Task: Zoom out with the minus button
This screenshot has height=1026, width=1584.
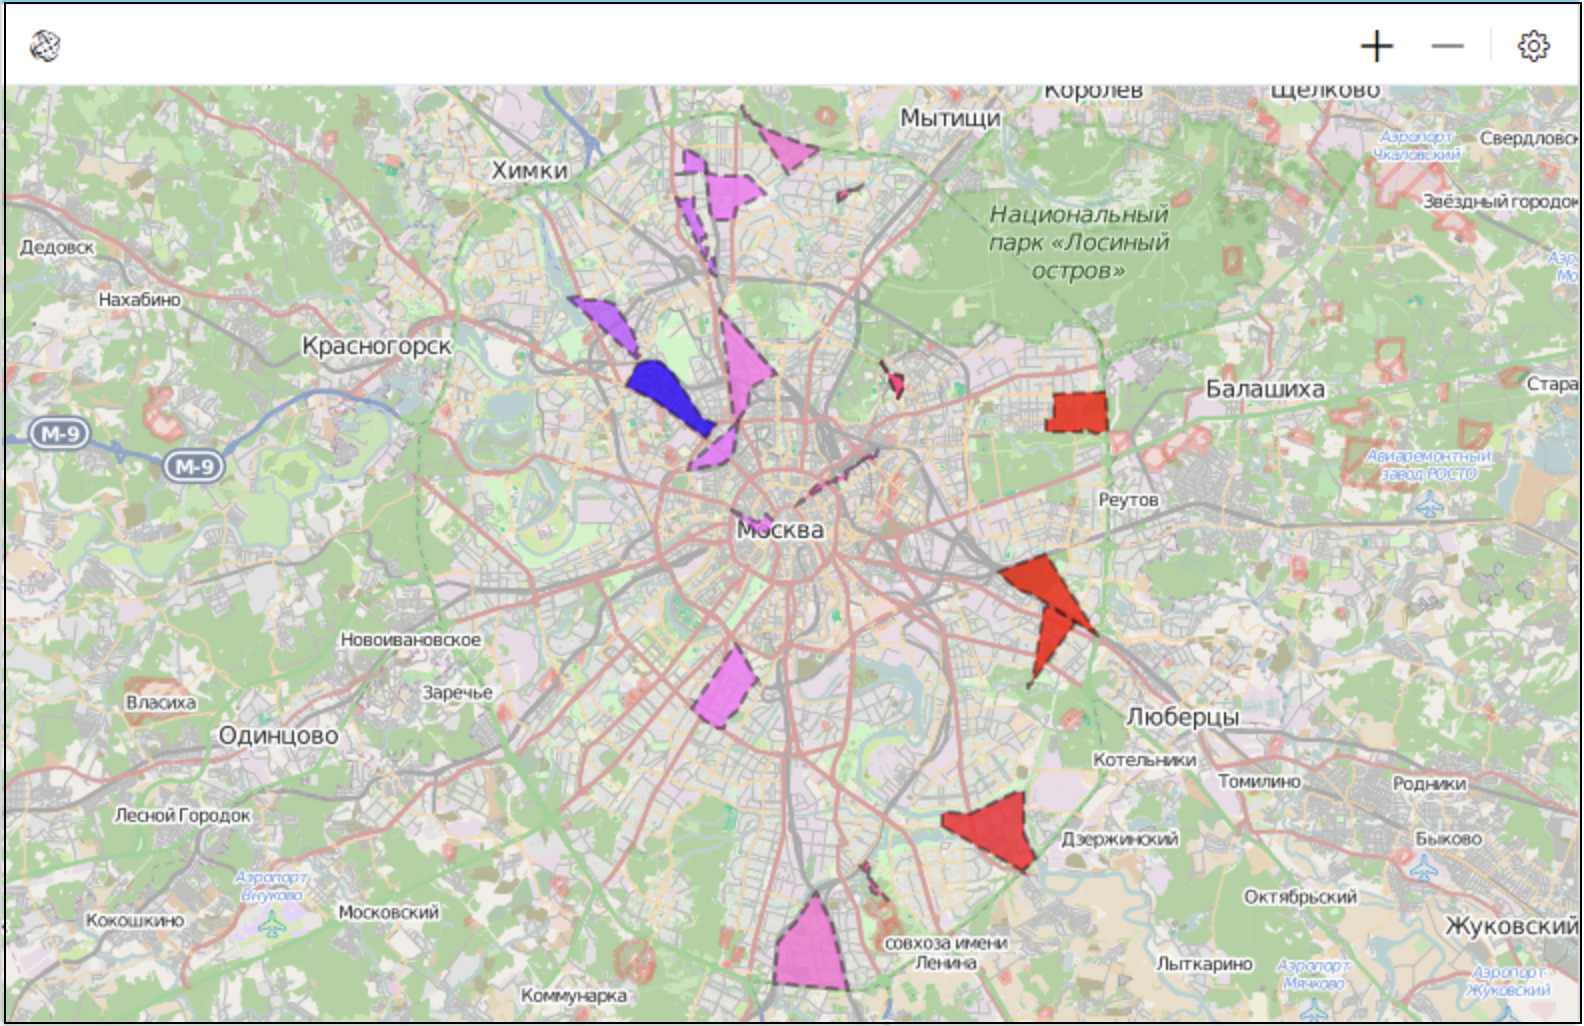Action: (1446, 46)
